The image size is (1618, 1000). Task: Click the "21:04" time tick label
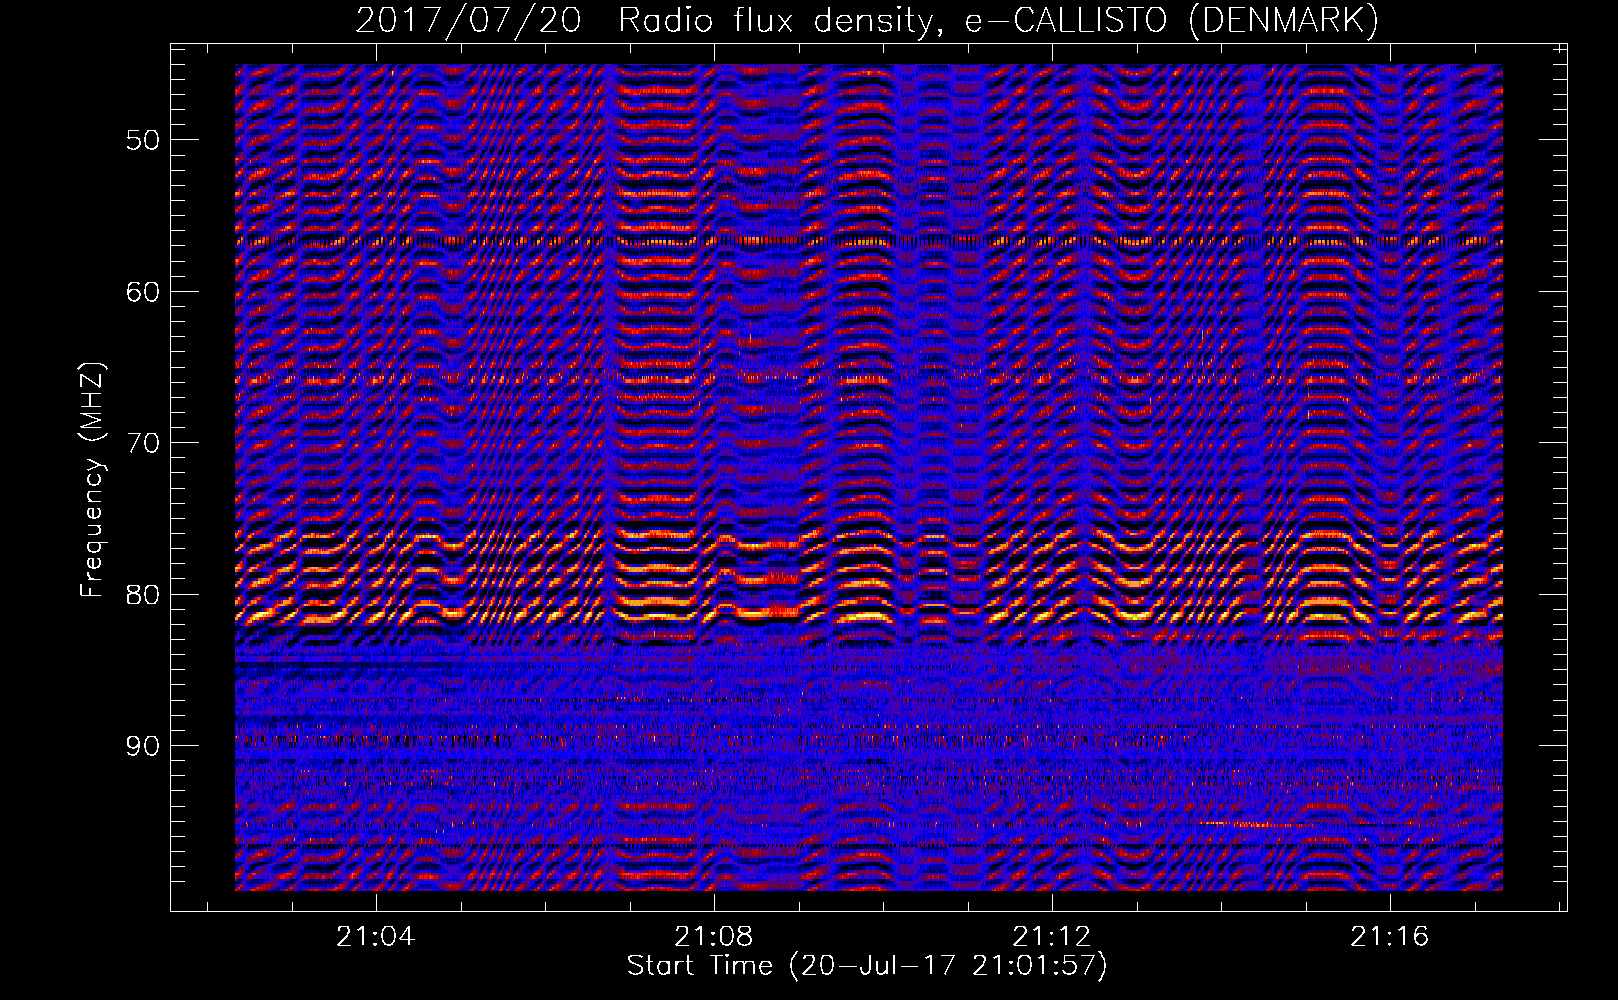pyautogui.click(x=376, y=937)
